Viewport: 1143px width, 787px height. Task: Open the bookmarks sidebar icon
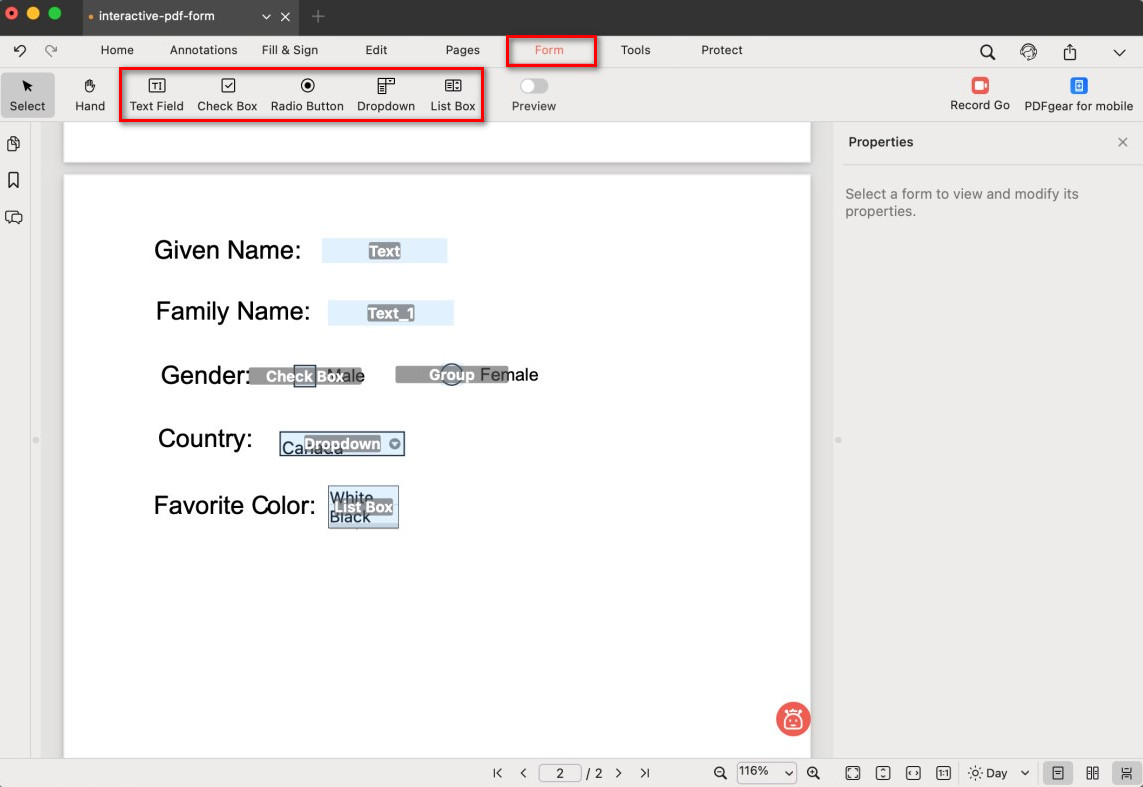coord(14,180)
